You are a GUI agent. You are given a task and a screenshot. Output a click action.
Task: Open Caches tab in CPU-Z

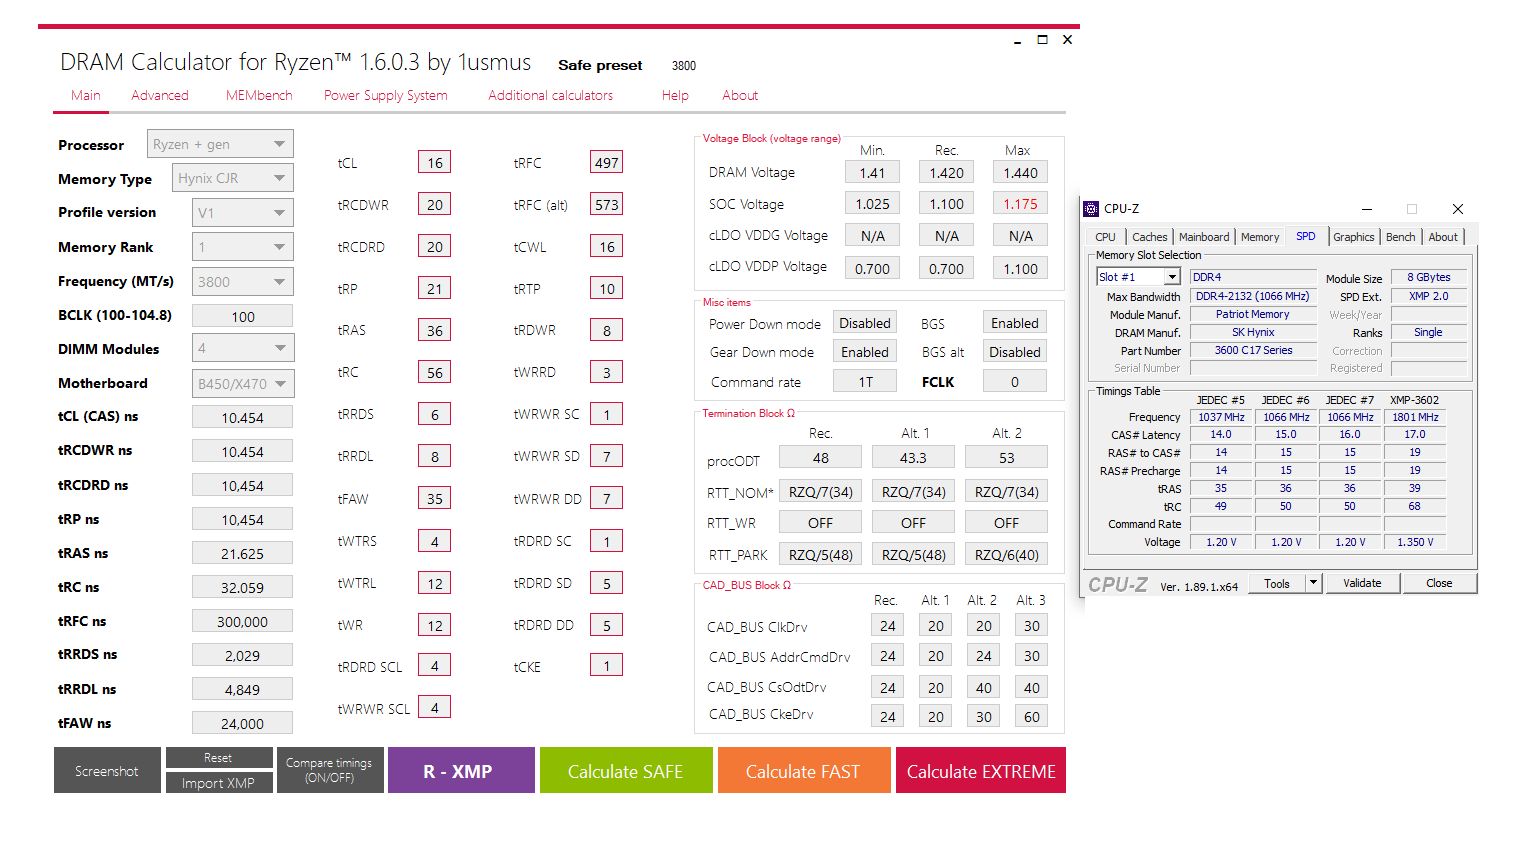(x=1149, y=237)
